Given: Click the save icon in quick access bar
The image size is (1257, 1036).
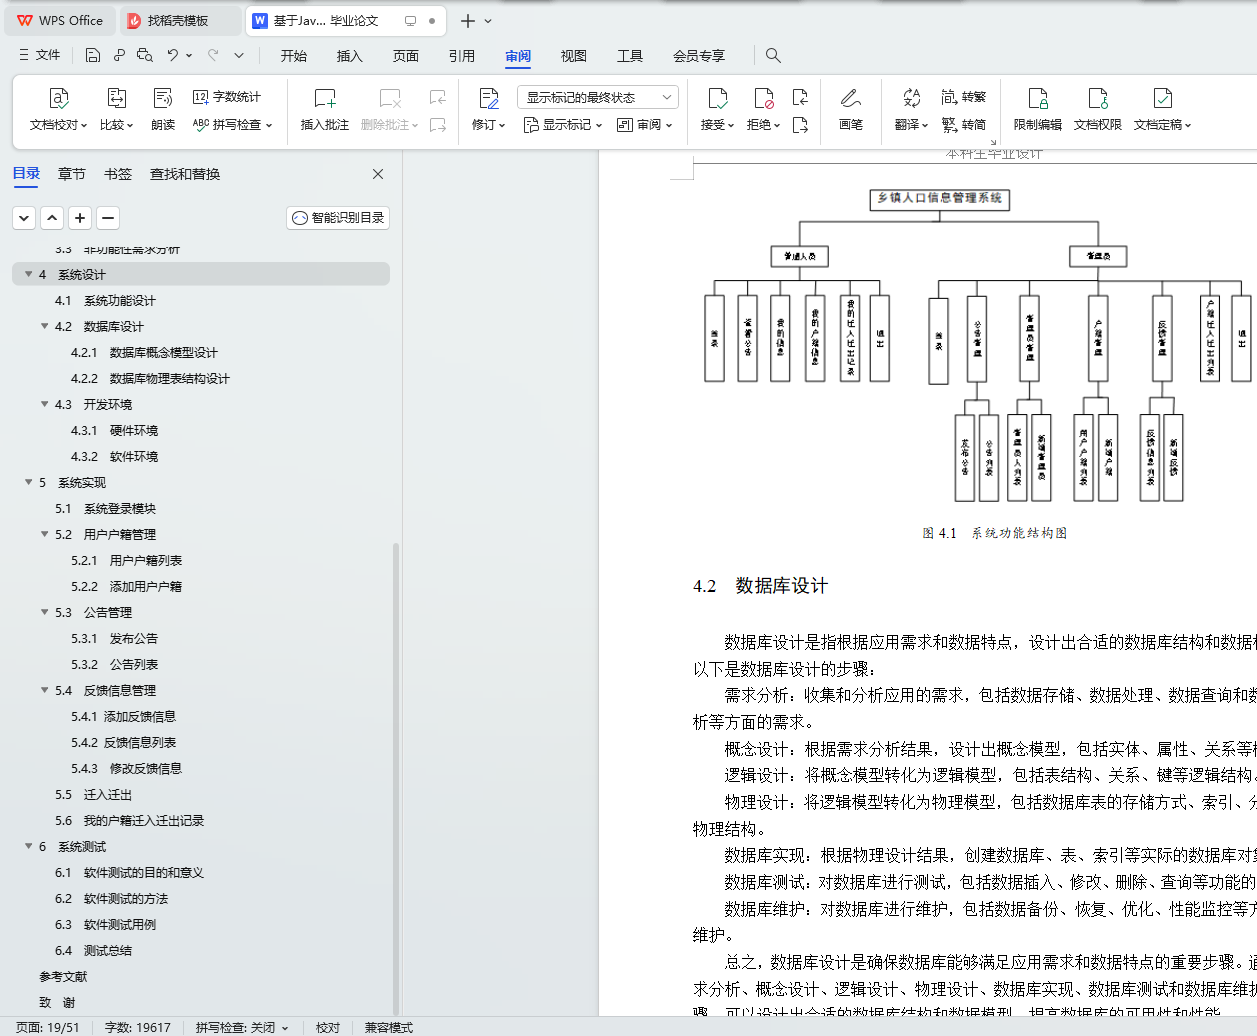Looking at the screenshot, I should (93, 55).
